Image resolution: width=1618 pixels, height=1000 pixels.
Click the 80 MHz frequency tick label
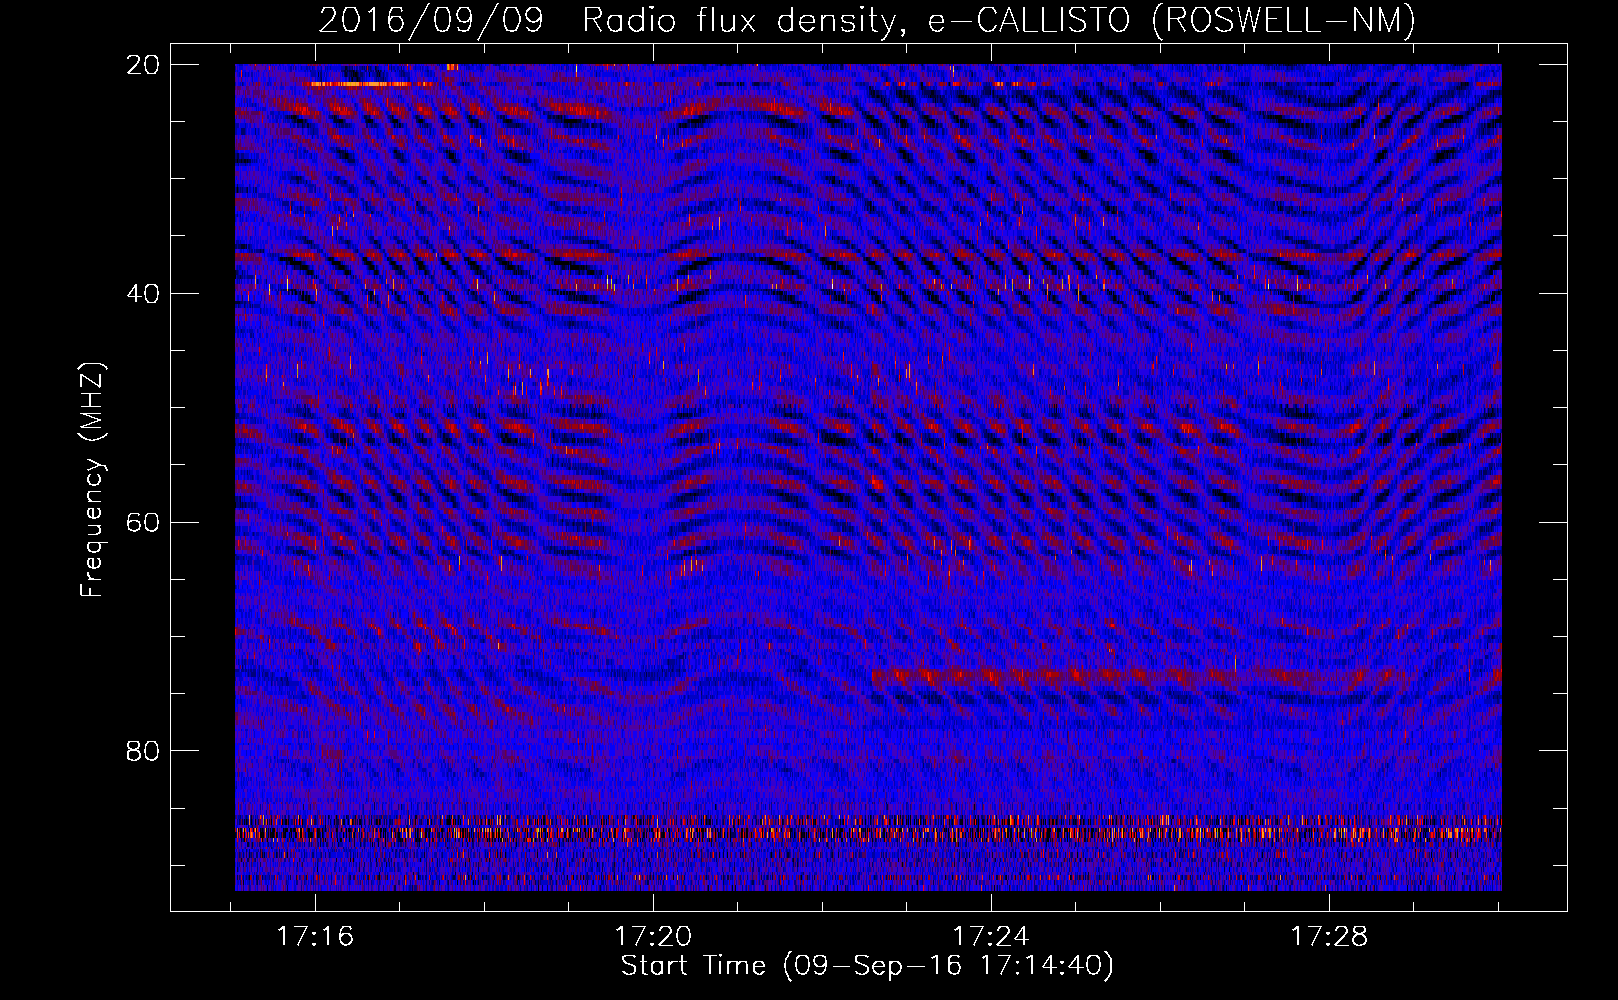tap(142, 750)
